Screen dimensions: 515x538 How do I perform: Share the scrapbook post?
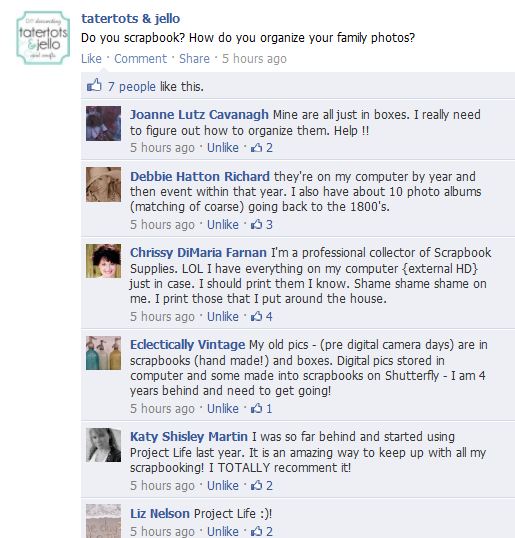(x=194, y=59)
